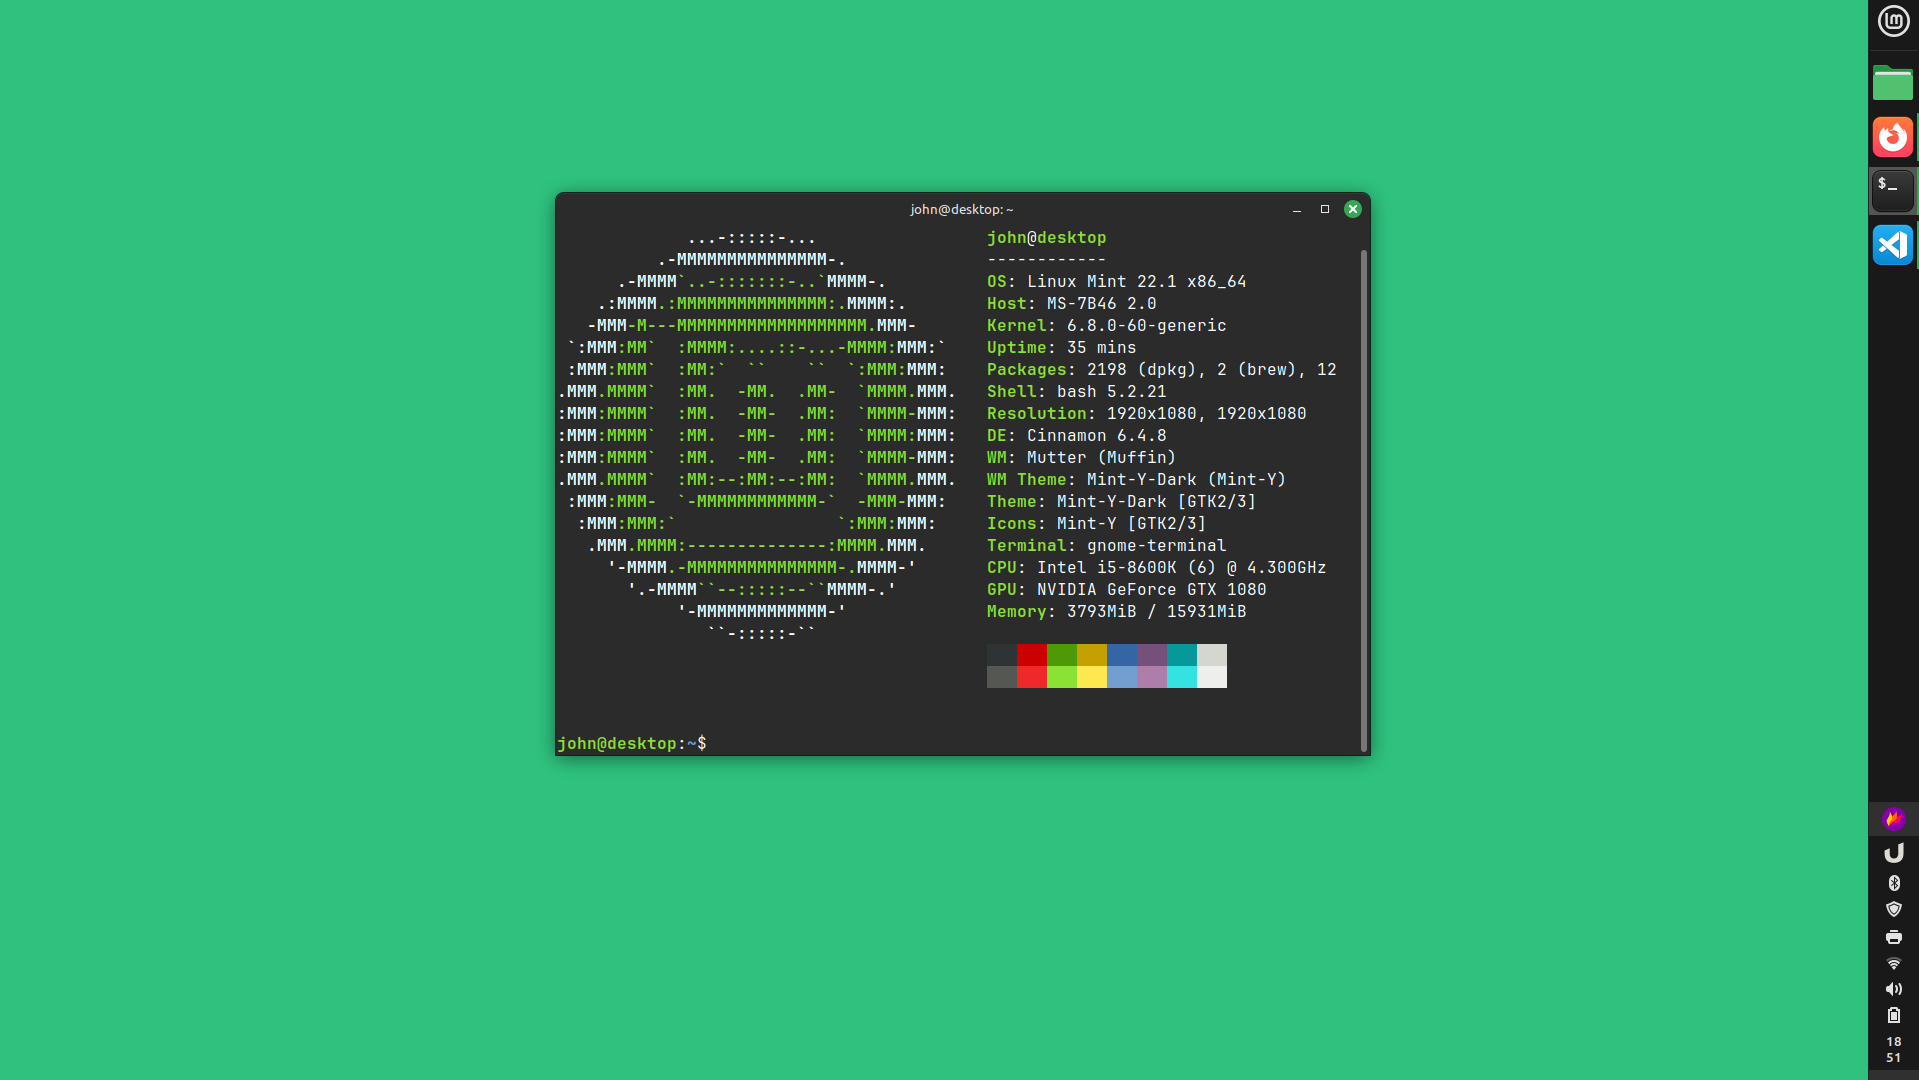This screenshot has width=1919, height=1080.
Task: Click the 'Kernel: 6.8.0-60-generic' line
Action: click(x=1107, y=325)
